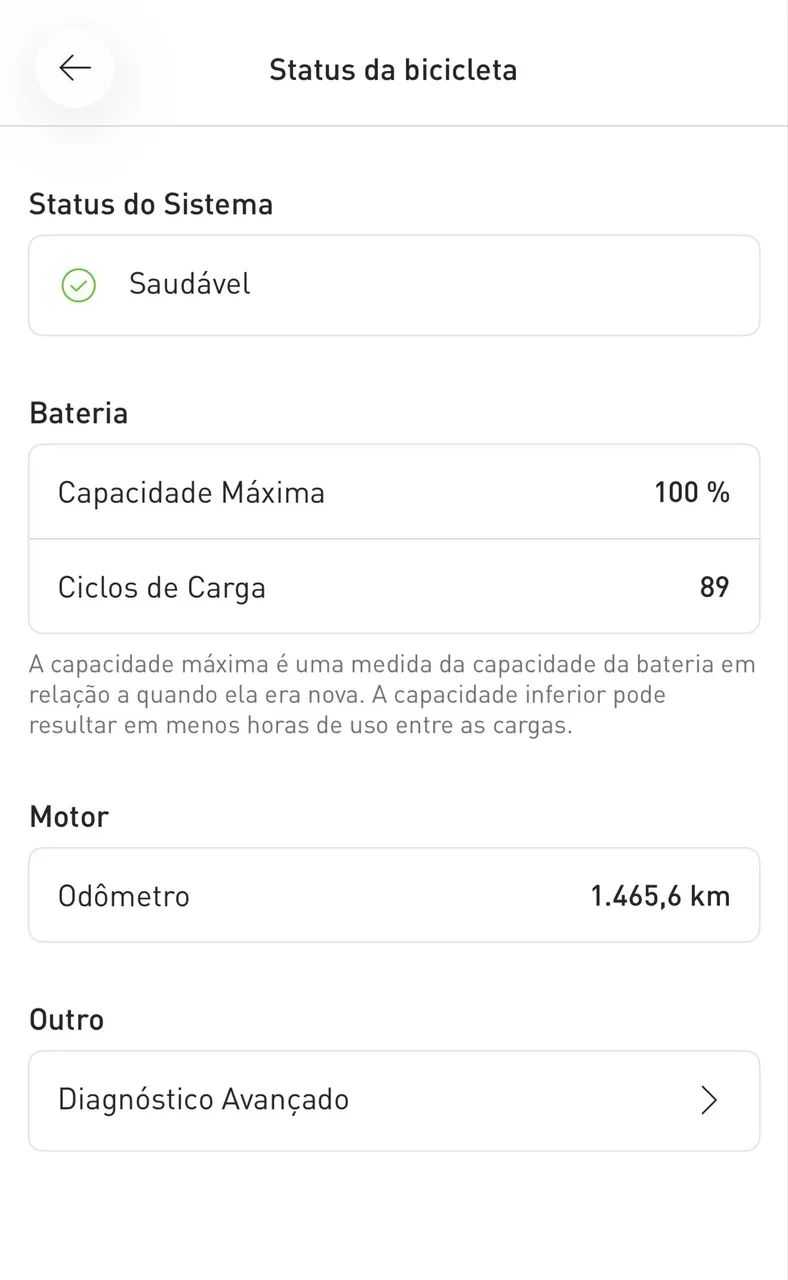The image size is (788, 1280).
Task: Open Diagnóstico Avançado chevron arrow
Action: pyautogui.click(x=709, y=1100)
